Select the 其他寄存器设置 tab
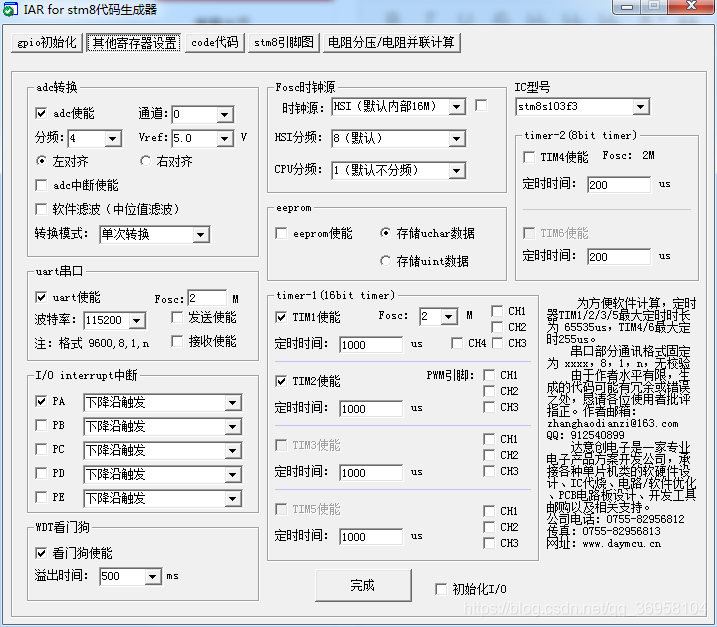The height and width of the screenshot is (627, 717). click(134, 43)
